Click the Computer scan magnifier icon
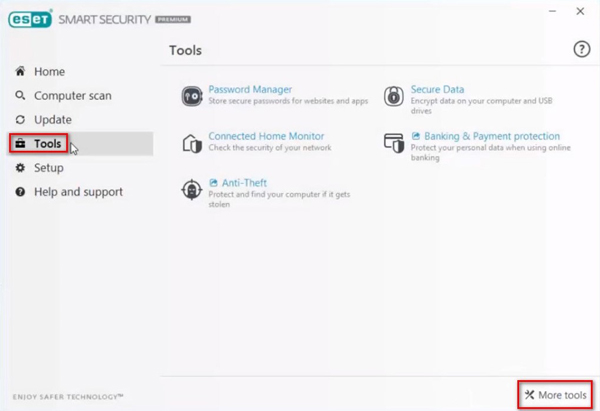600x411 pixels. click(x=20, y=95)
